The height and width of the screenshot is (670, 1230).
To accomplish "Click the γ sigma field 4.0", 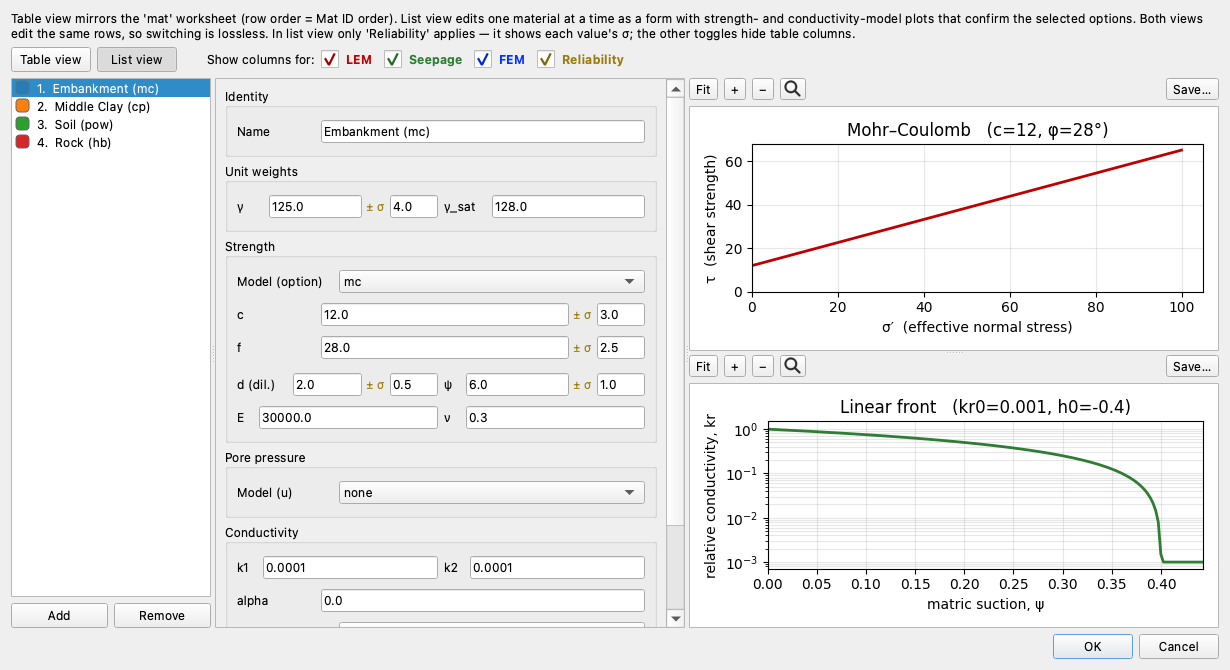I will [x=414, y=206].
